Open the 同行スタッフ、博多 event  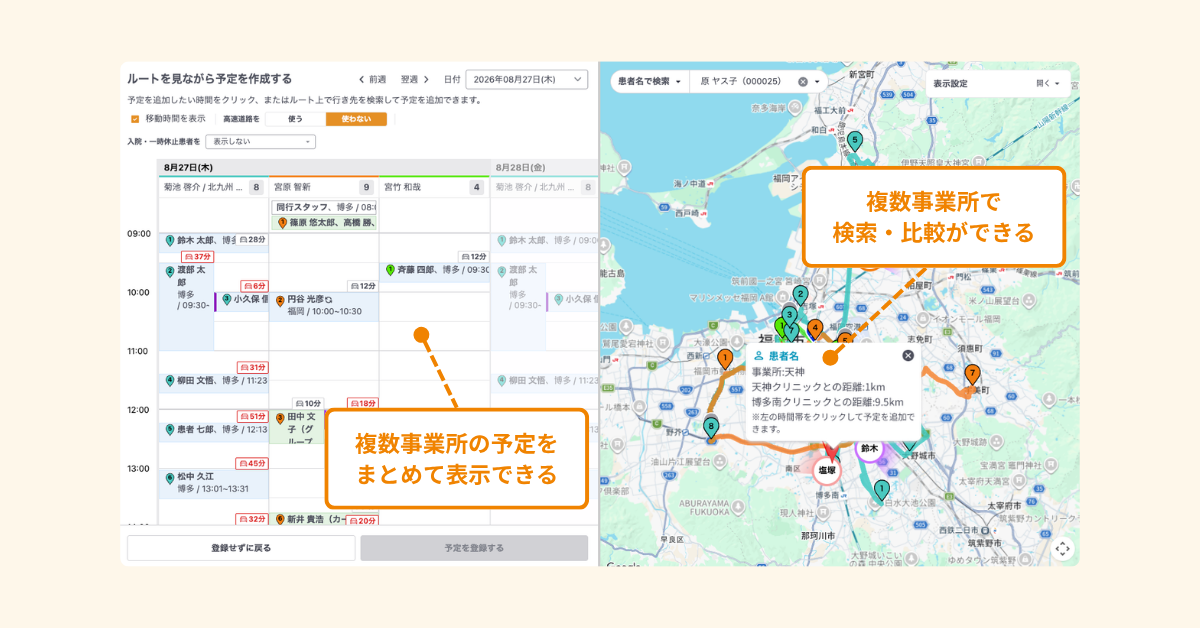pos(325,207)
